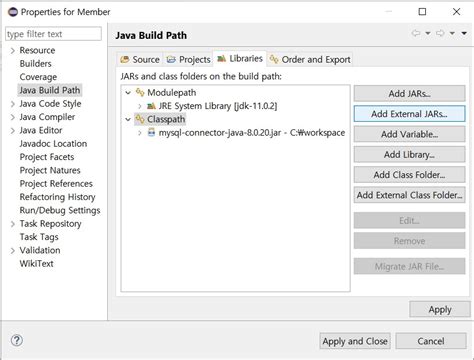This screenshot has height=360, width=474.
Task: Click the Modulepath node icon
Action: [x=140, y=92]
